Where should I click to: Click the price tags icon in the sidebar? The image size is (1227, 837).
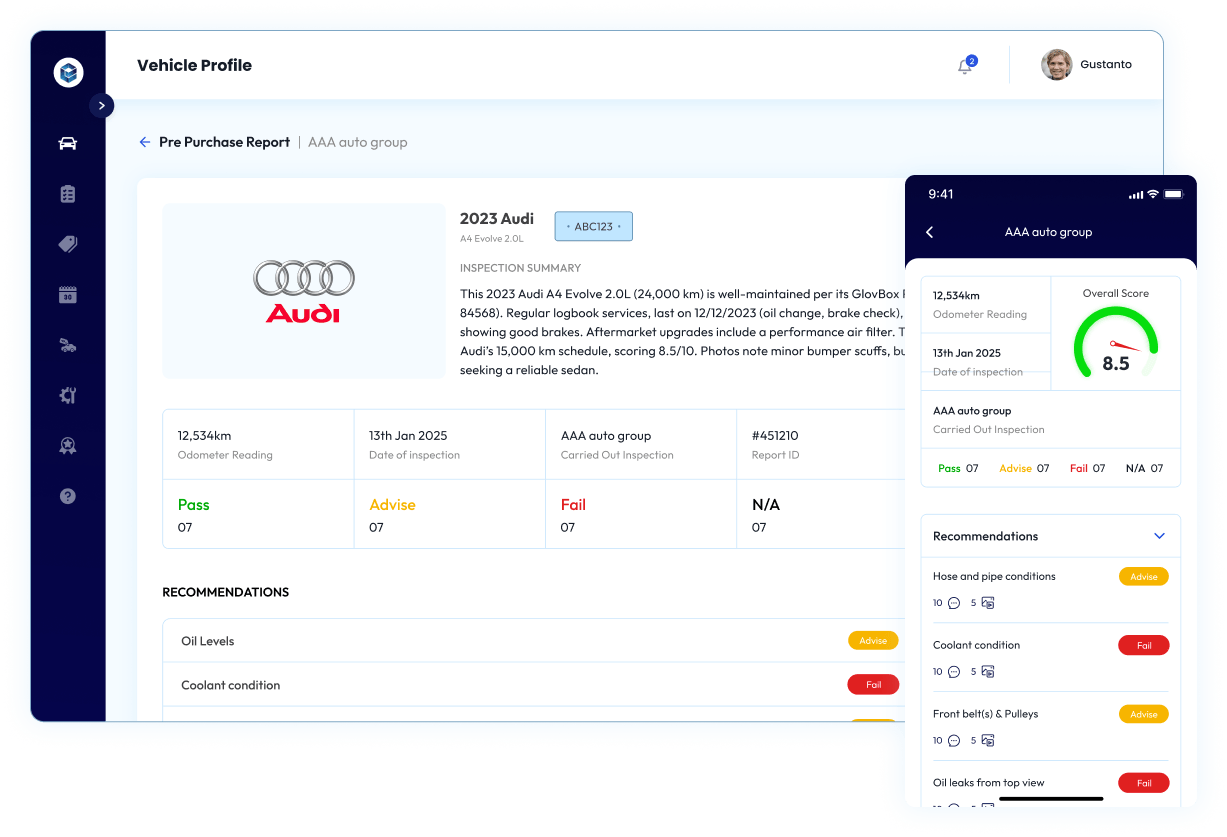(67, 243)
